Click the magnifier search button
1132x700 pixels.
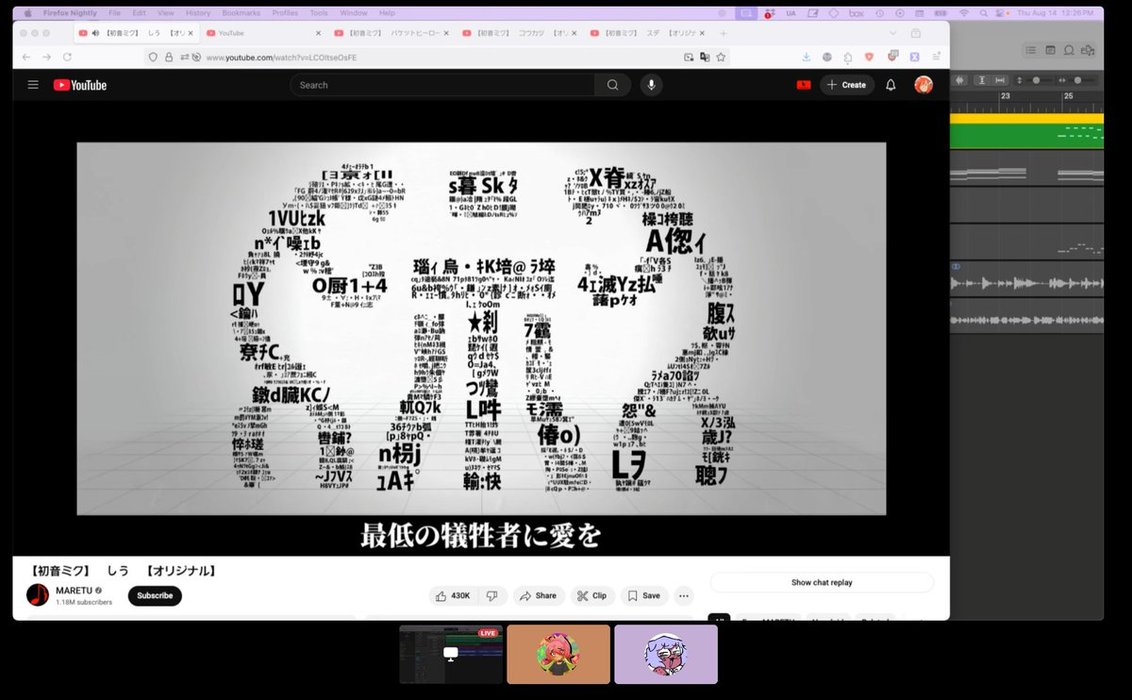(x=612, y=85)
